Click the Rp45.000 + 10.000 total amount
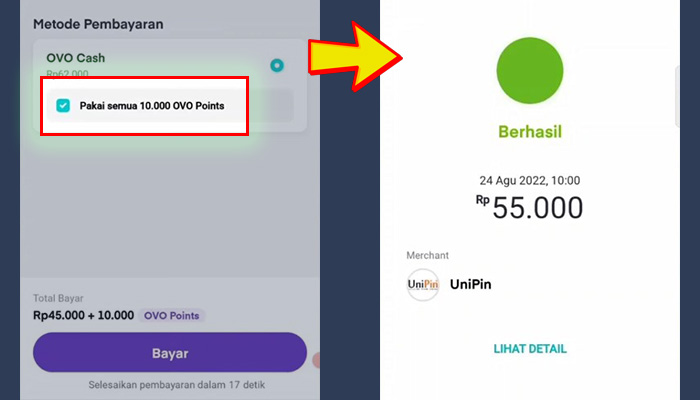The width and height of the screenshot is (700, 400). pos(83,316)
